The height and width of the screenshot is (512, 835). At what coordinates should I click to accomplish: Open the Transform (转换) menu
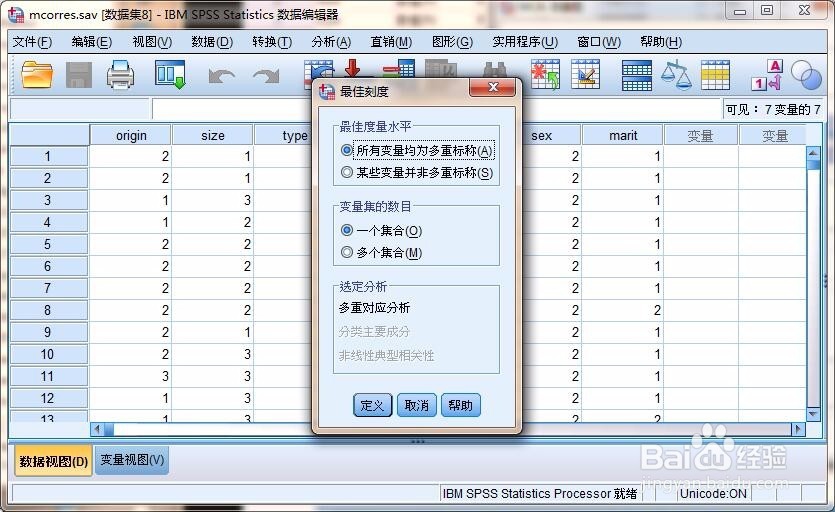pyautogui.click(x=272, y=42)
